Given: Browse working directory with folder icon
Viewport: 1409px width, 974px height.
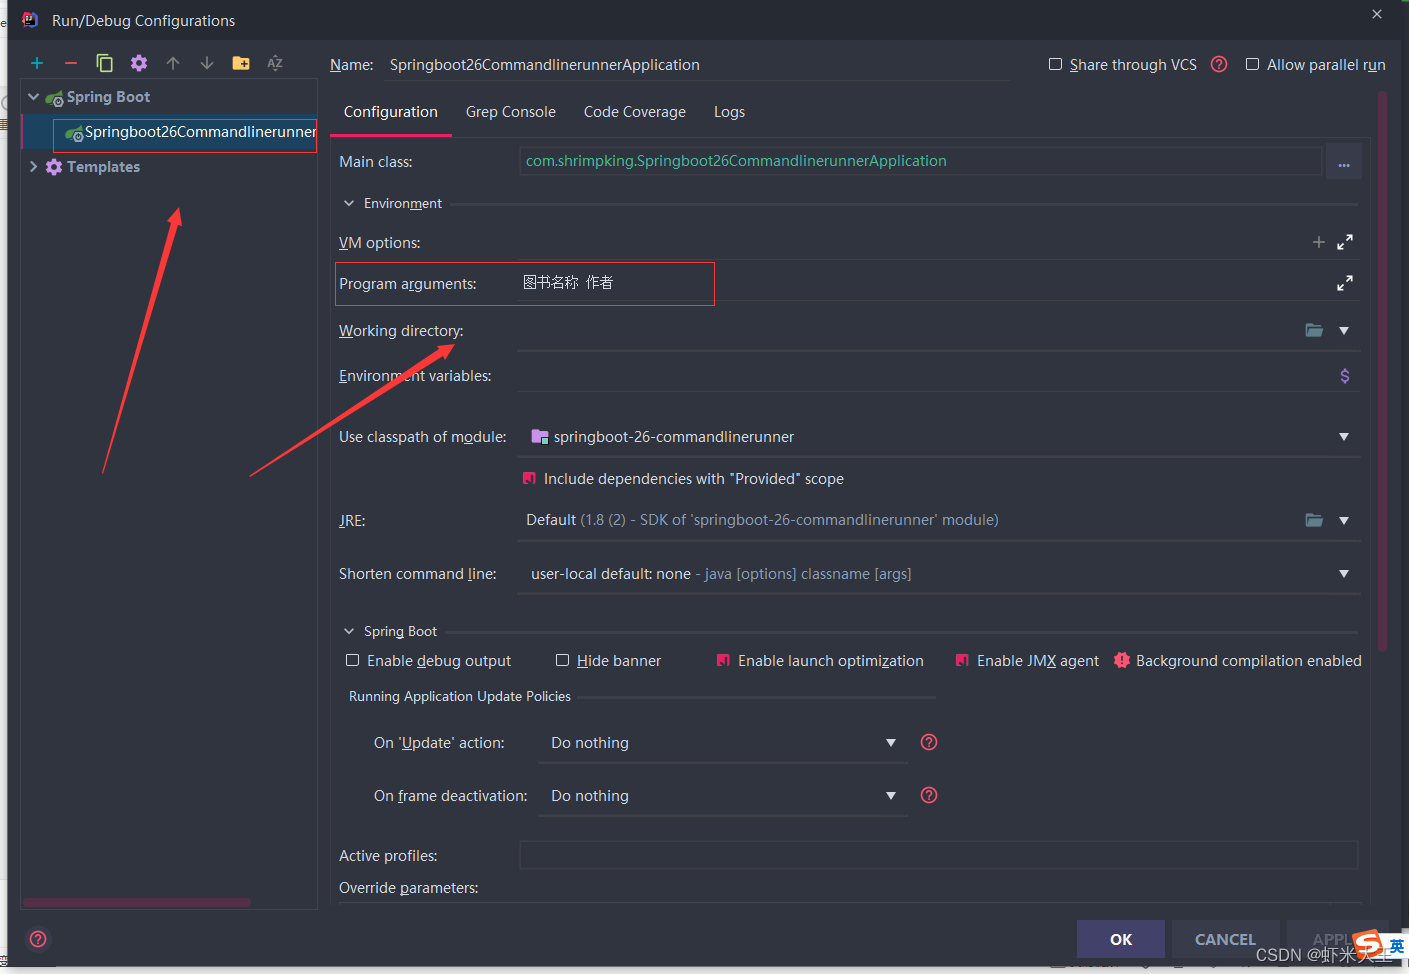Looking at the screenshot, I should point(1313,329).
